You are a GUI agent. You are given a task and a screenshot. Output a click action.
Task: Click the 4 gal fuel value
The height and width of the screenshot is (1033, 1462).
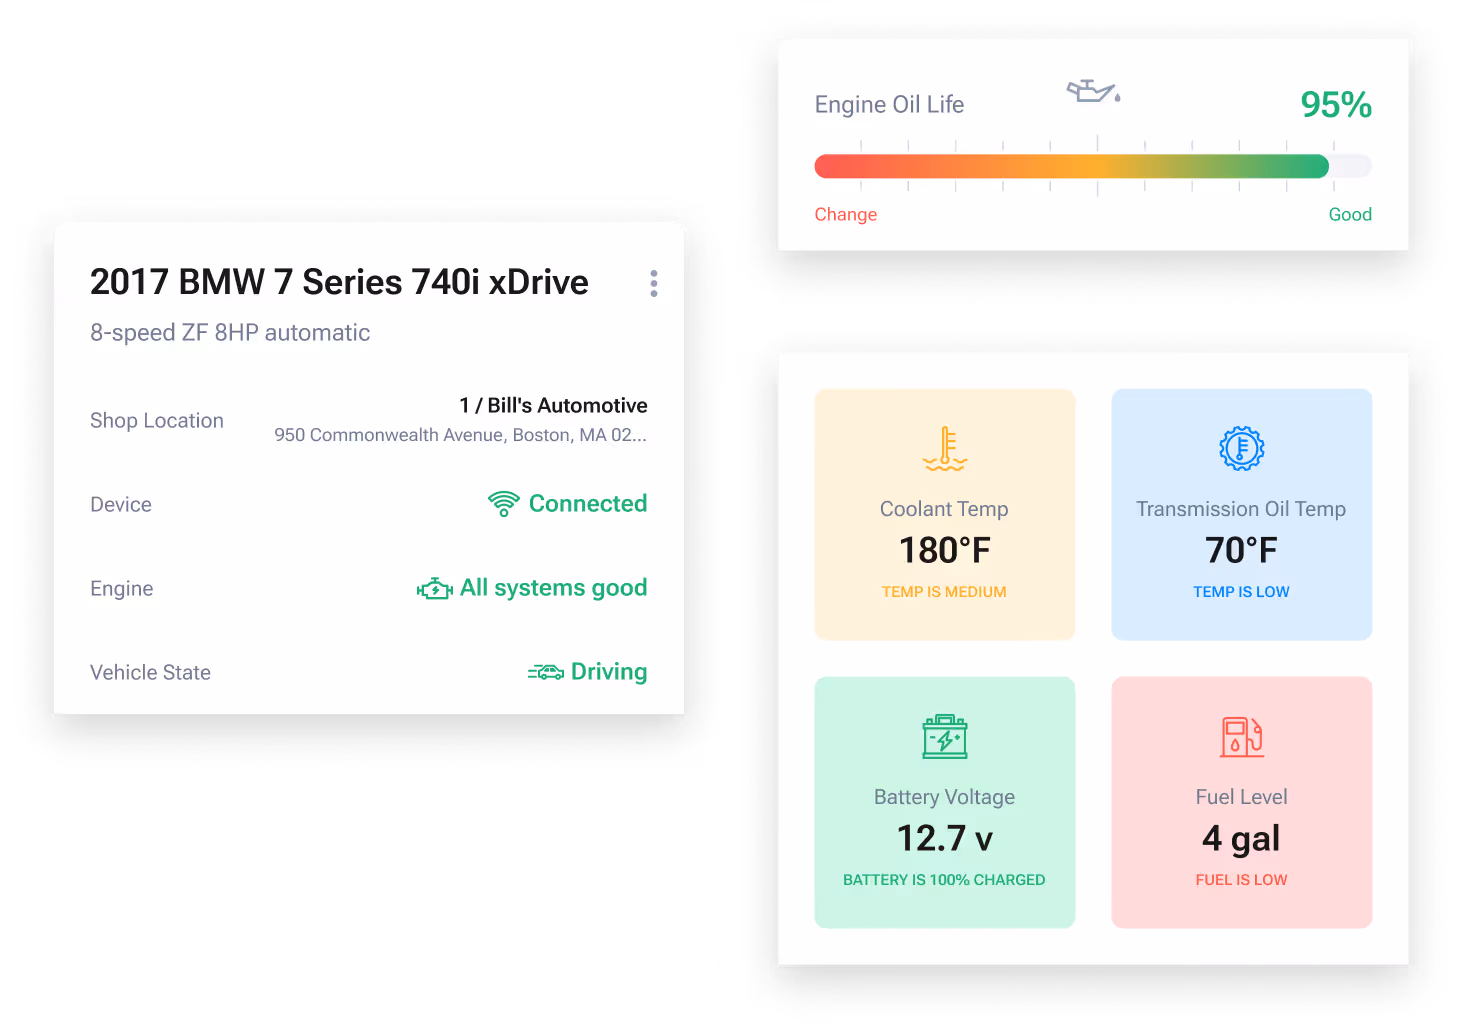(1241, 838)
